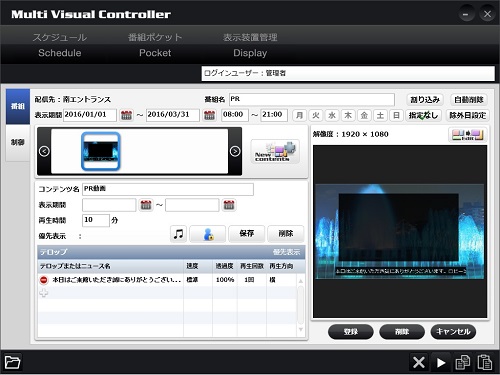The height and width of the screenshot is (375, 500).
Task: Toggle Tuesday (火) day selector
Action: pos(316,115)
